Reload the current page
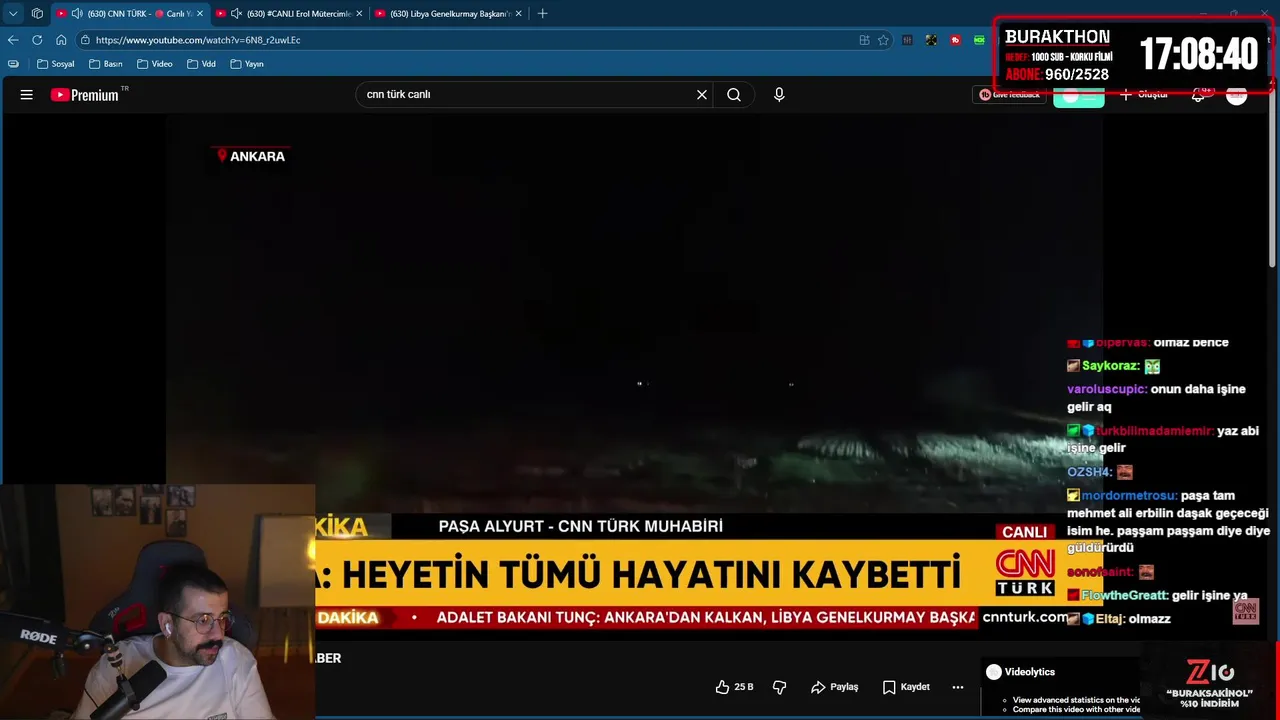1280x720 pixels. point(37,40)
